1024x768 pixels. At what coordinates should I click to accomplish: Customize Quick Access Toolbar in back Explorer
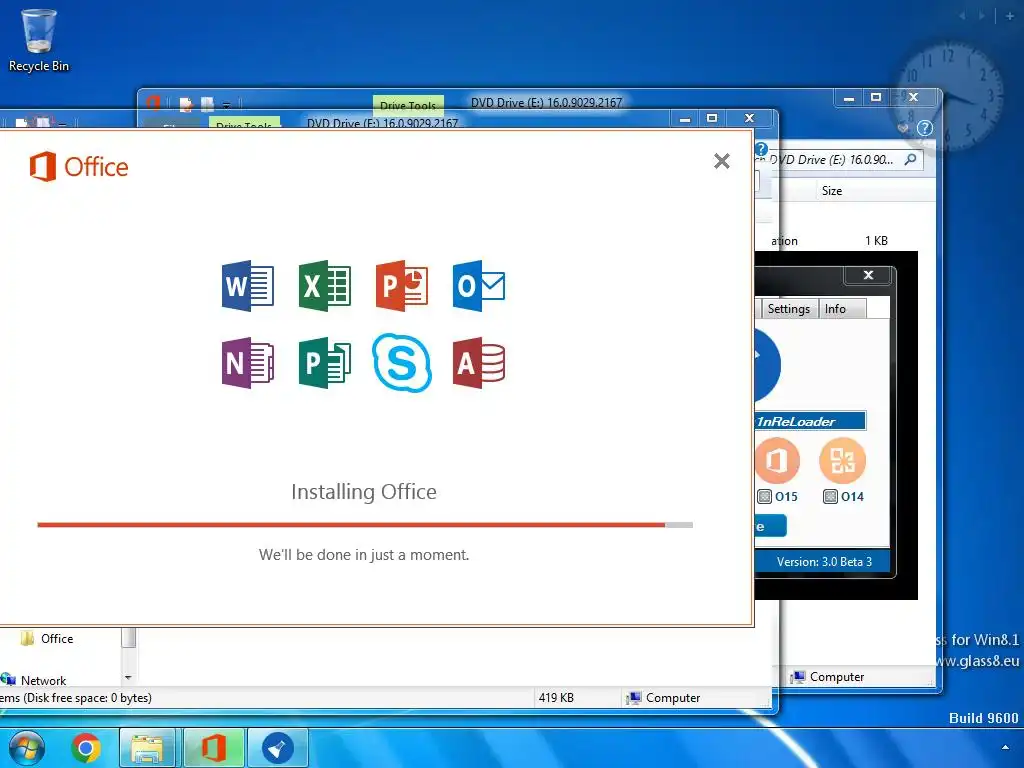click(x=226, y=104)
